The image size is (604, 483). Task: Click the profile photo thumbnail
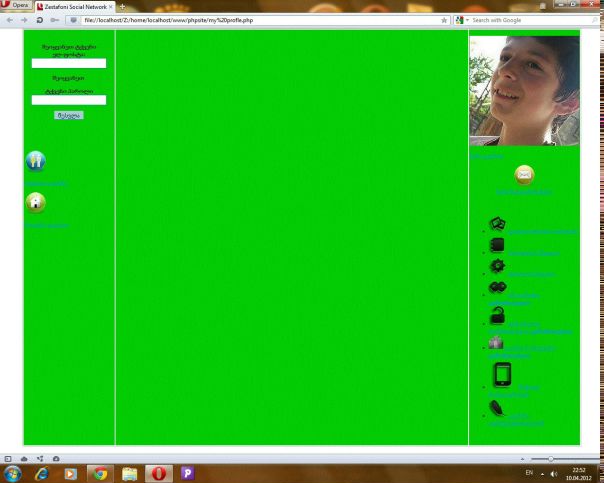pos(524,91)
